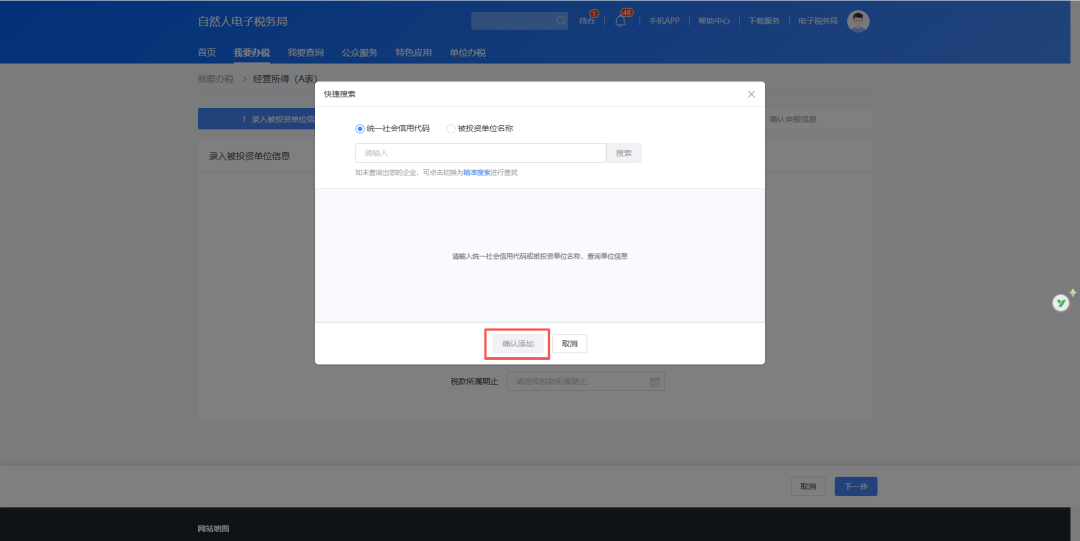Open the 单位办税 tab
Viewport: 1080px width, 541px height.
(467, 52)
